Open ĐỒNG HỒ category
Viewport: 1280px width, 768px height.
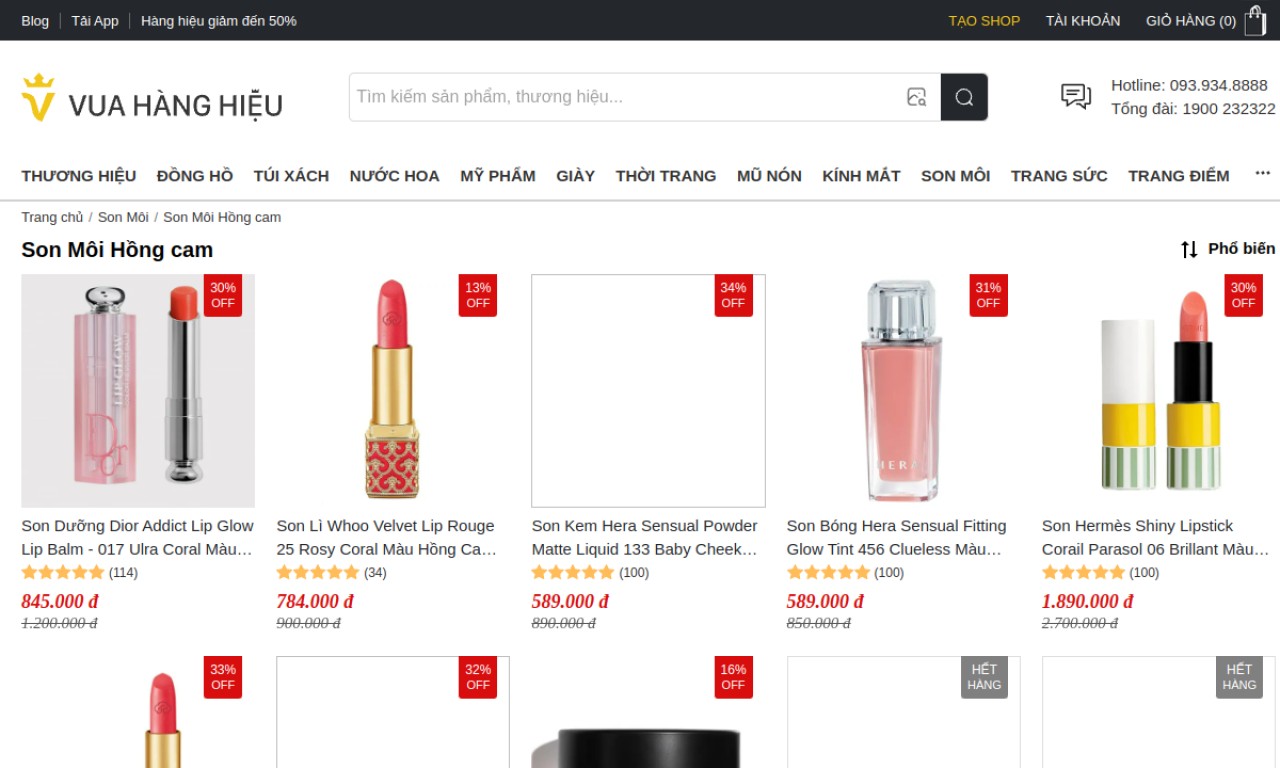tap(195, 176)
